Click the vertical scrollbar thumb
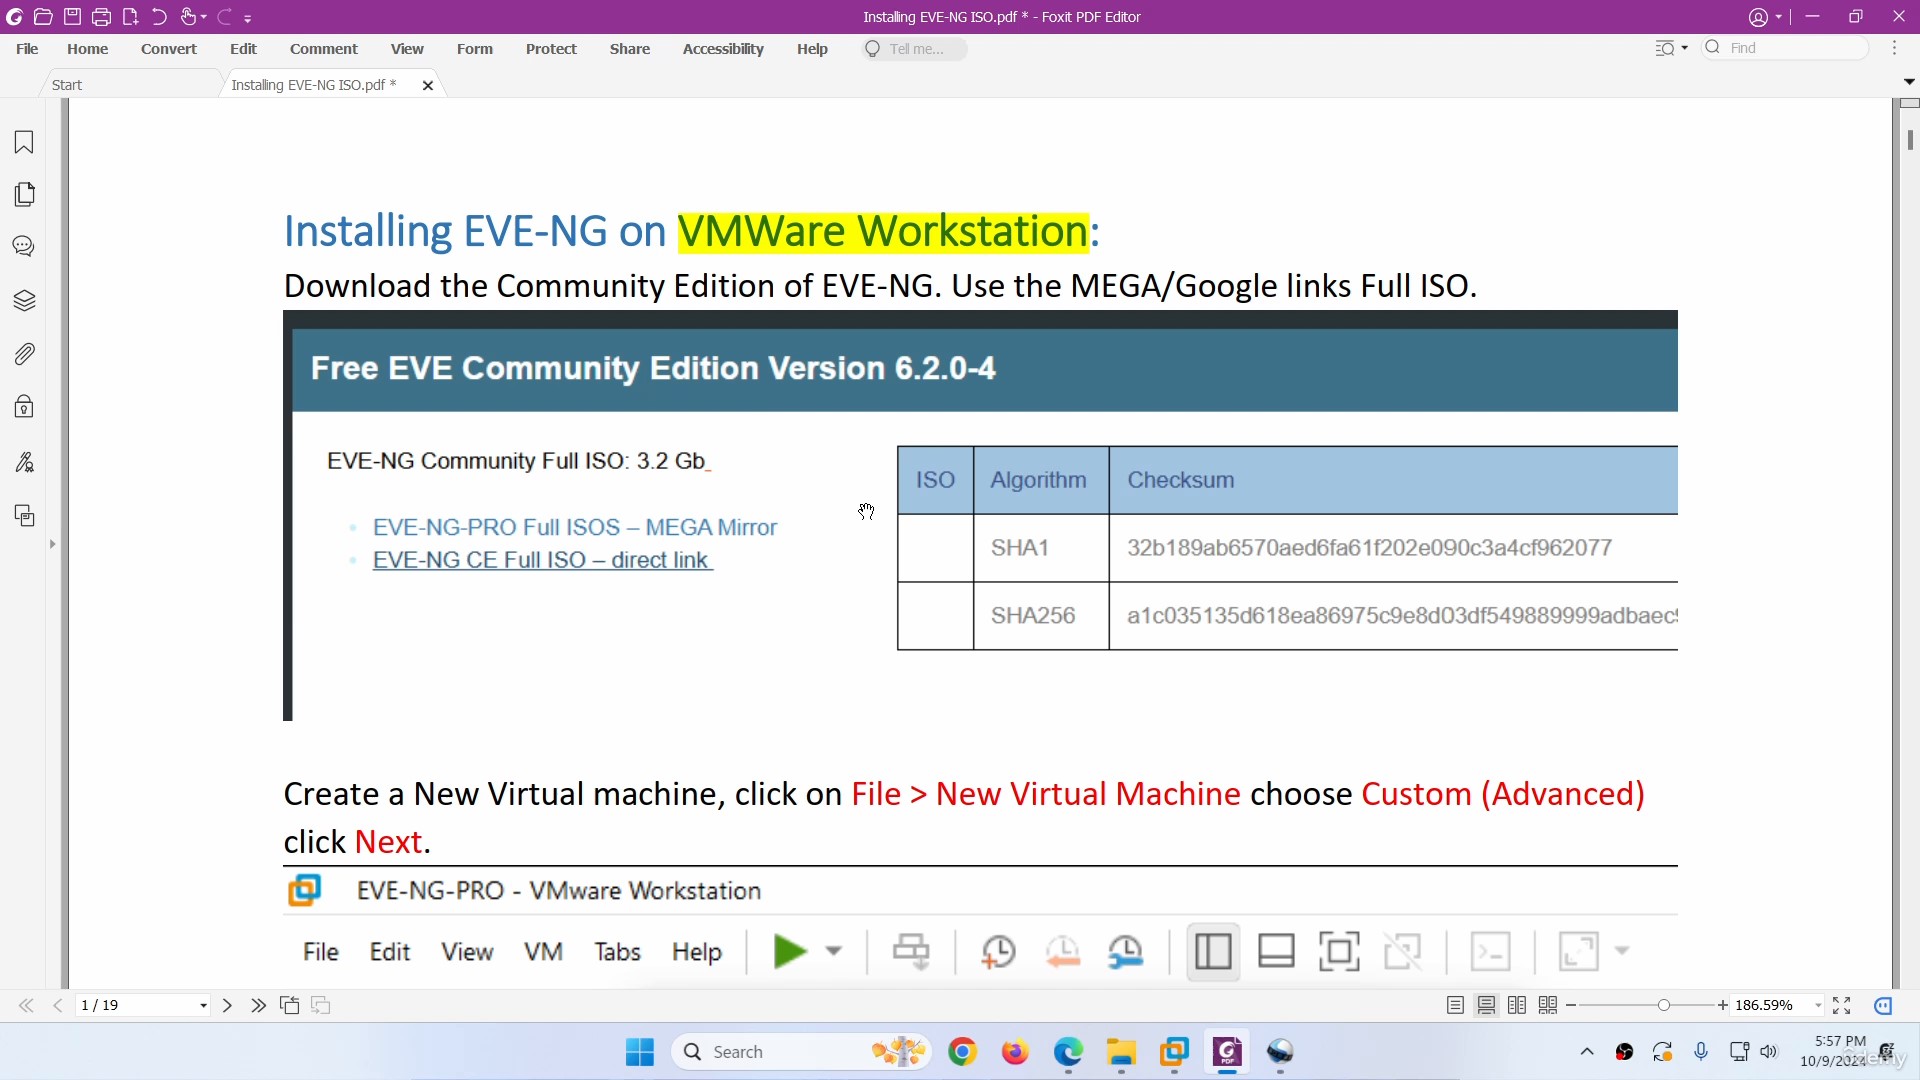1920x1080 pixels. click(x=1909, y=140)
